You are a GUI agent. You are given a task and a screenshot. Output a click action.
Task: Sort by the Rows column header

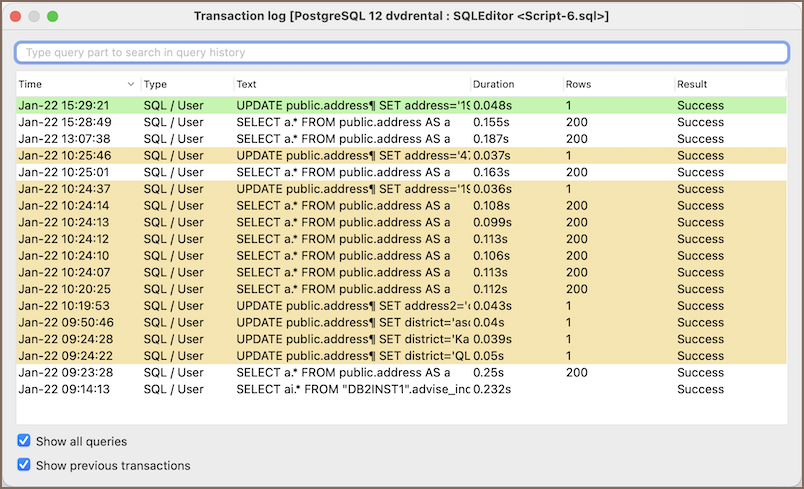point(615,84)
